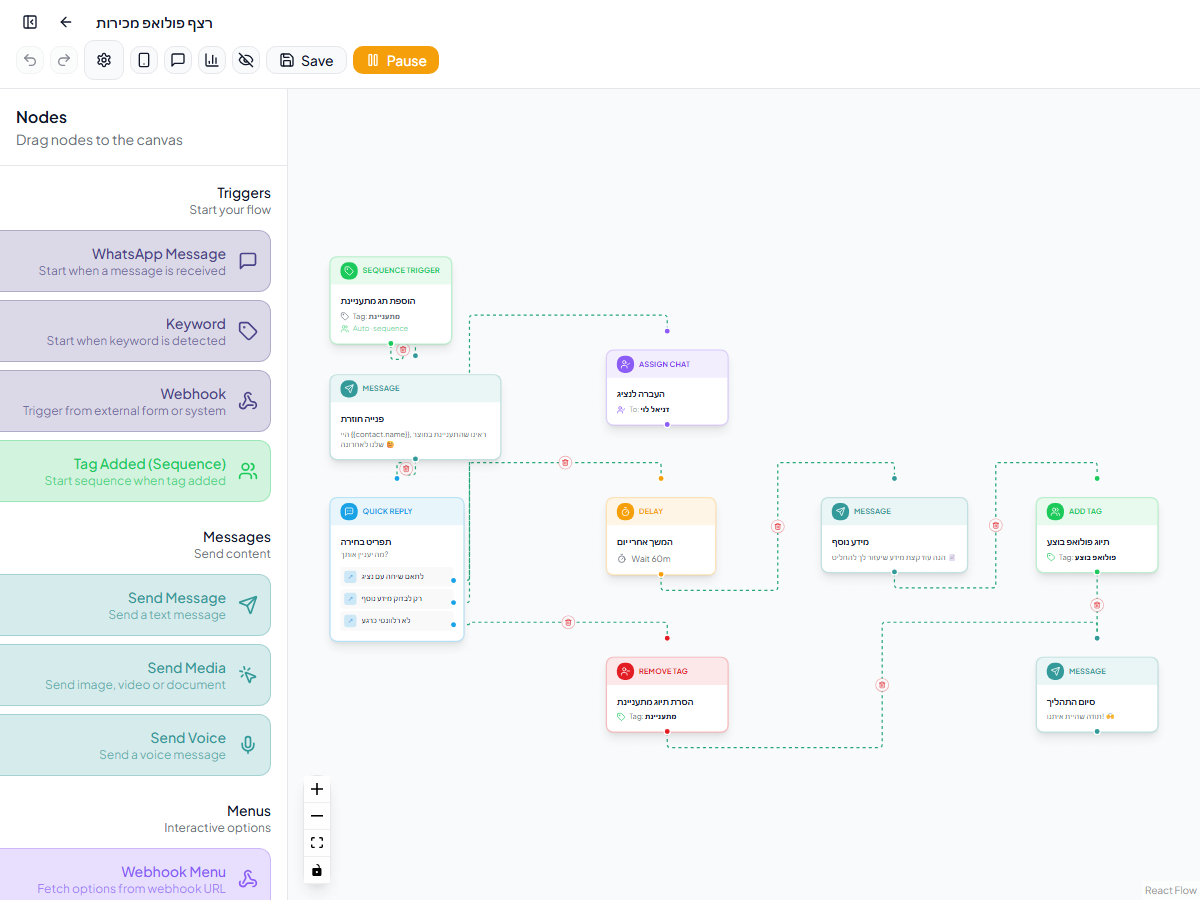Collapse the sidebar panel icon
1200x900 pixels.
(30, 22)
